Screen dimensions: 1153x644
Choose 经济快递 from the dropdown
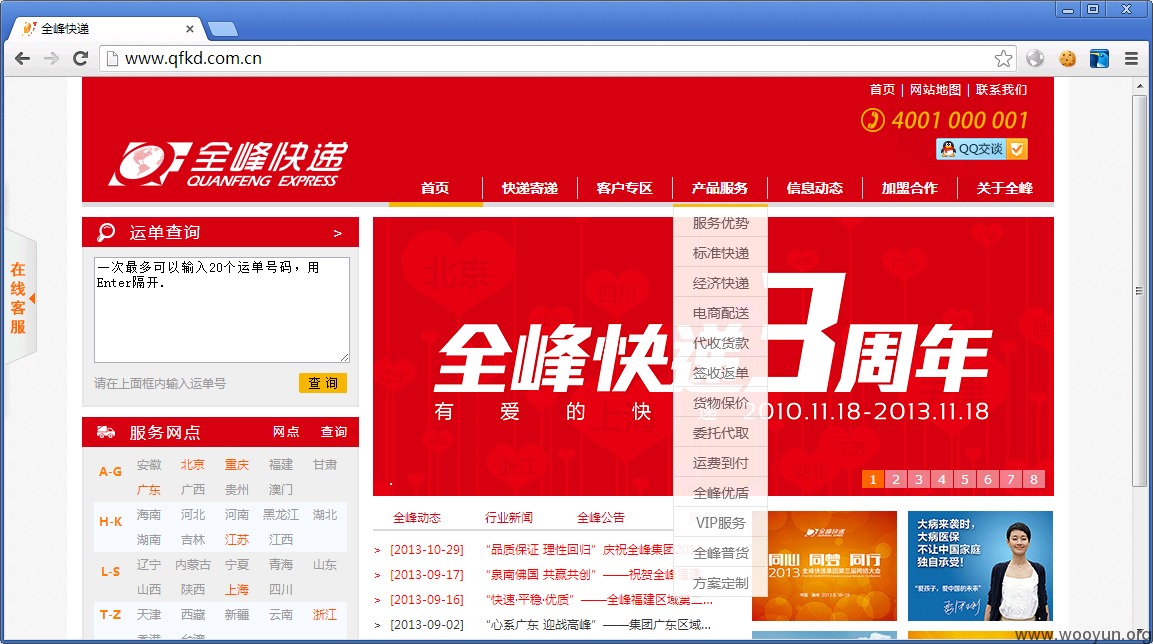tap(721, 283)
